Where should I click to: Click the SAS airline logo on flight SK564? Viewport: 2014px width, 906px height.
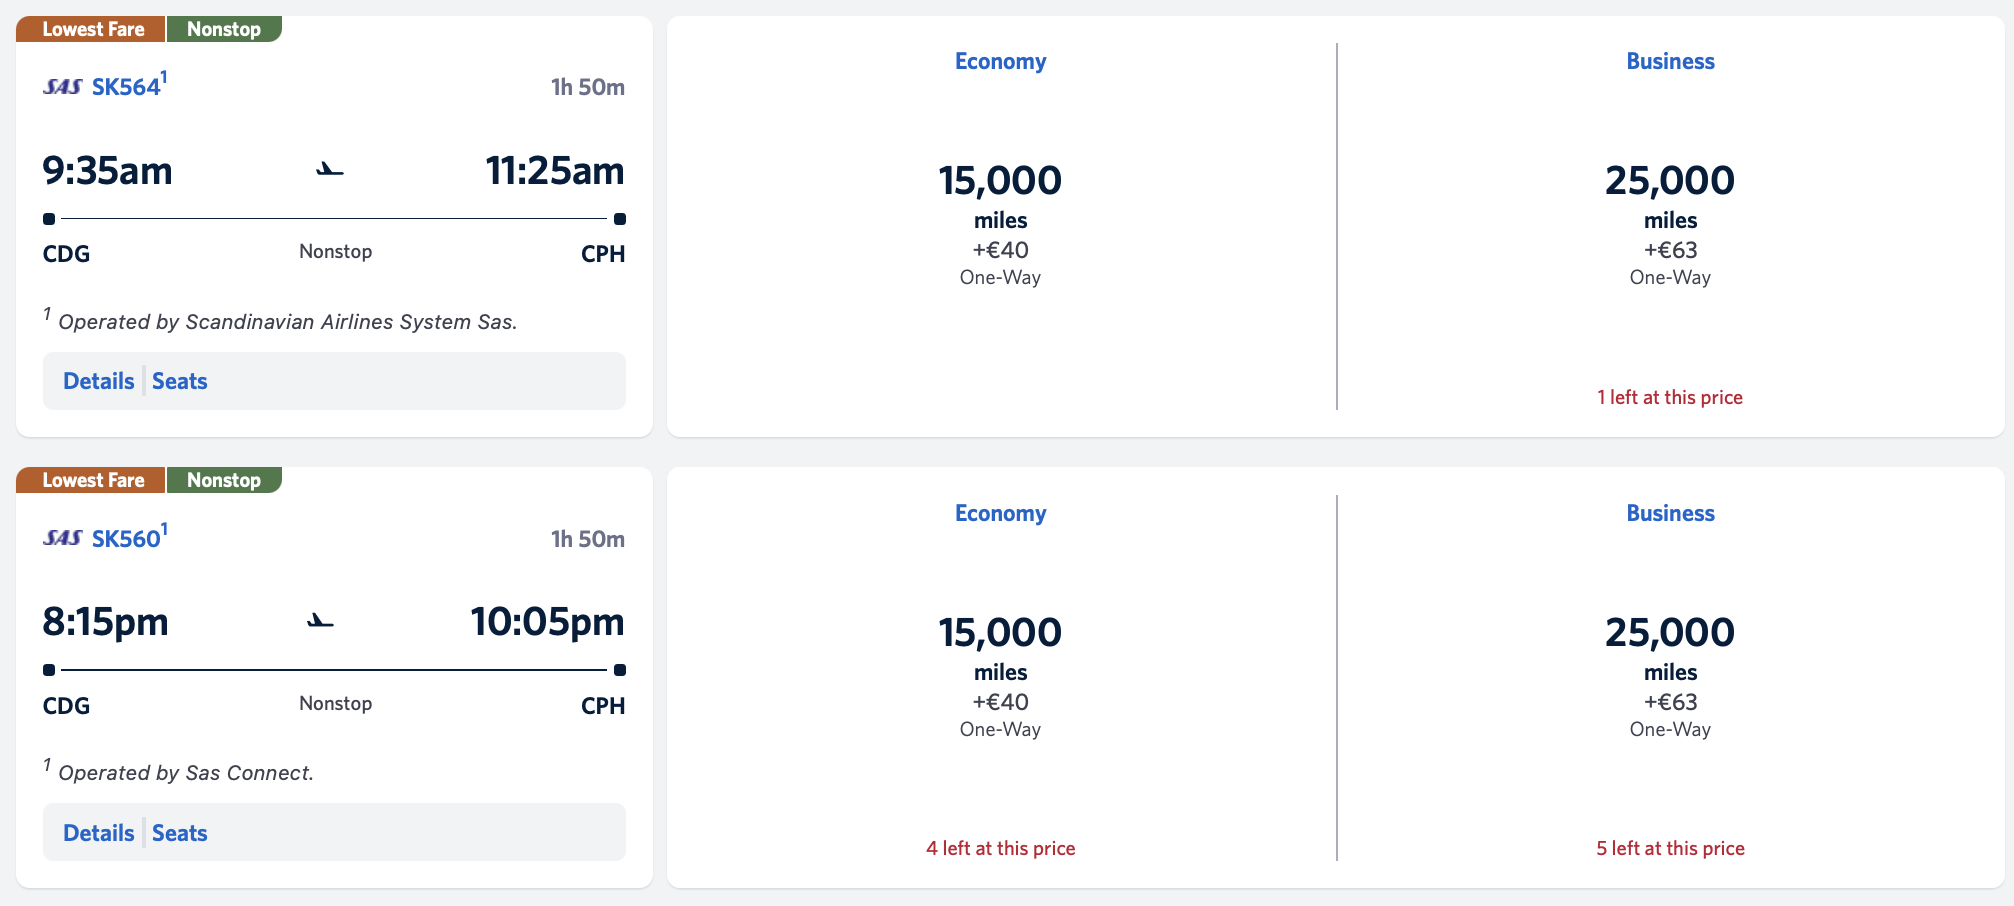[x=64, y=86]
